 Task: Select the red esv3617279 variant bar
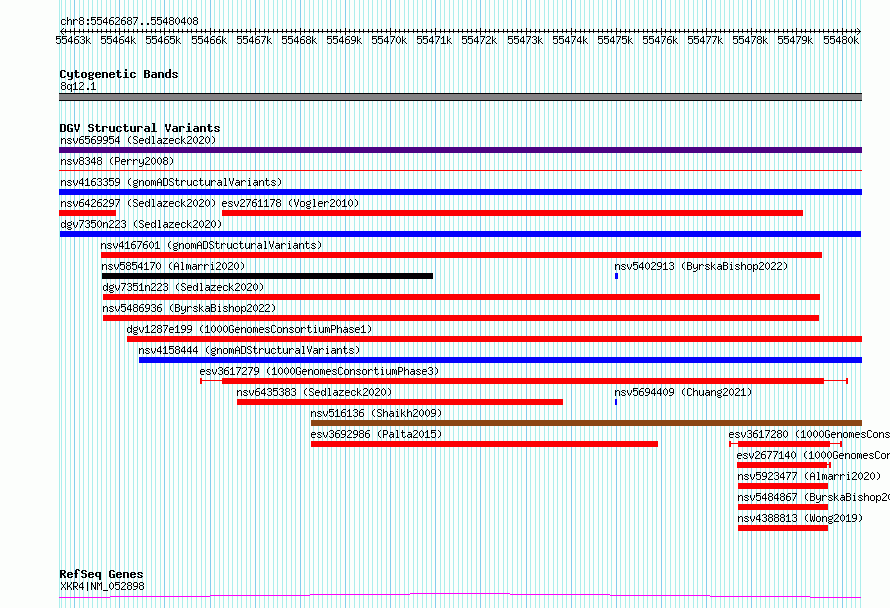point(523,381)
